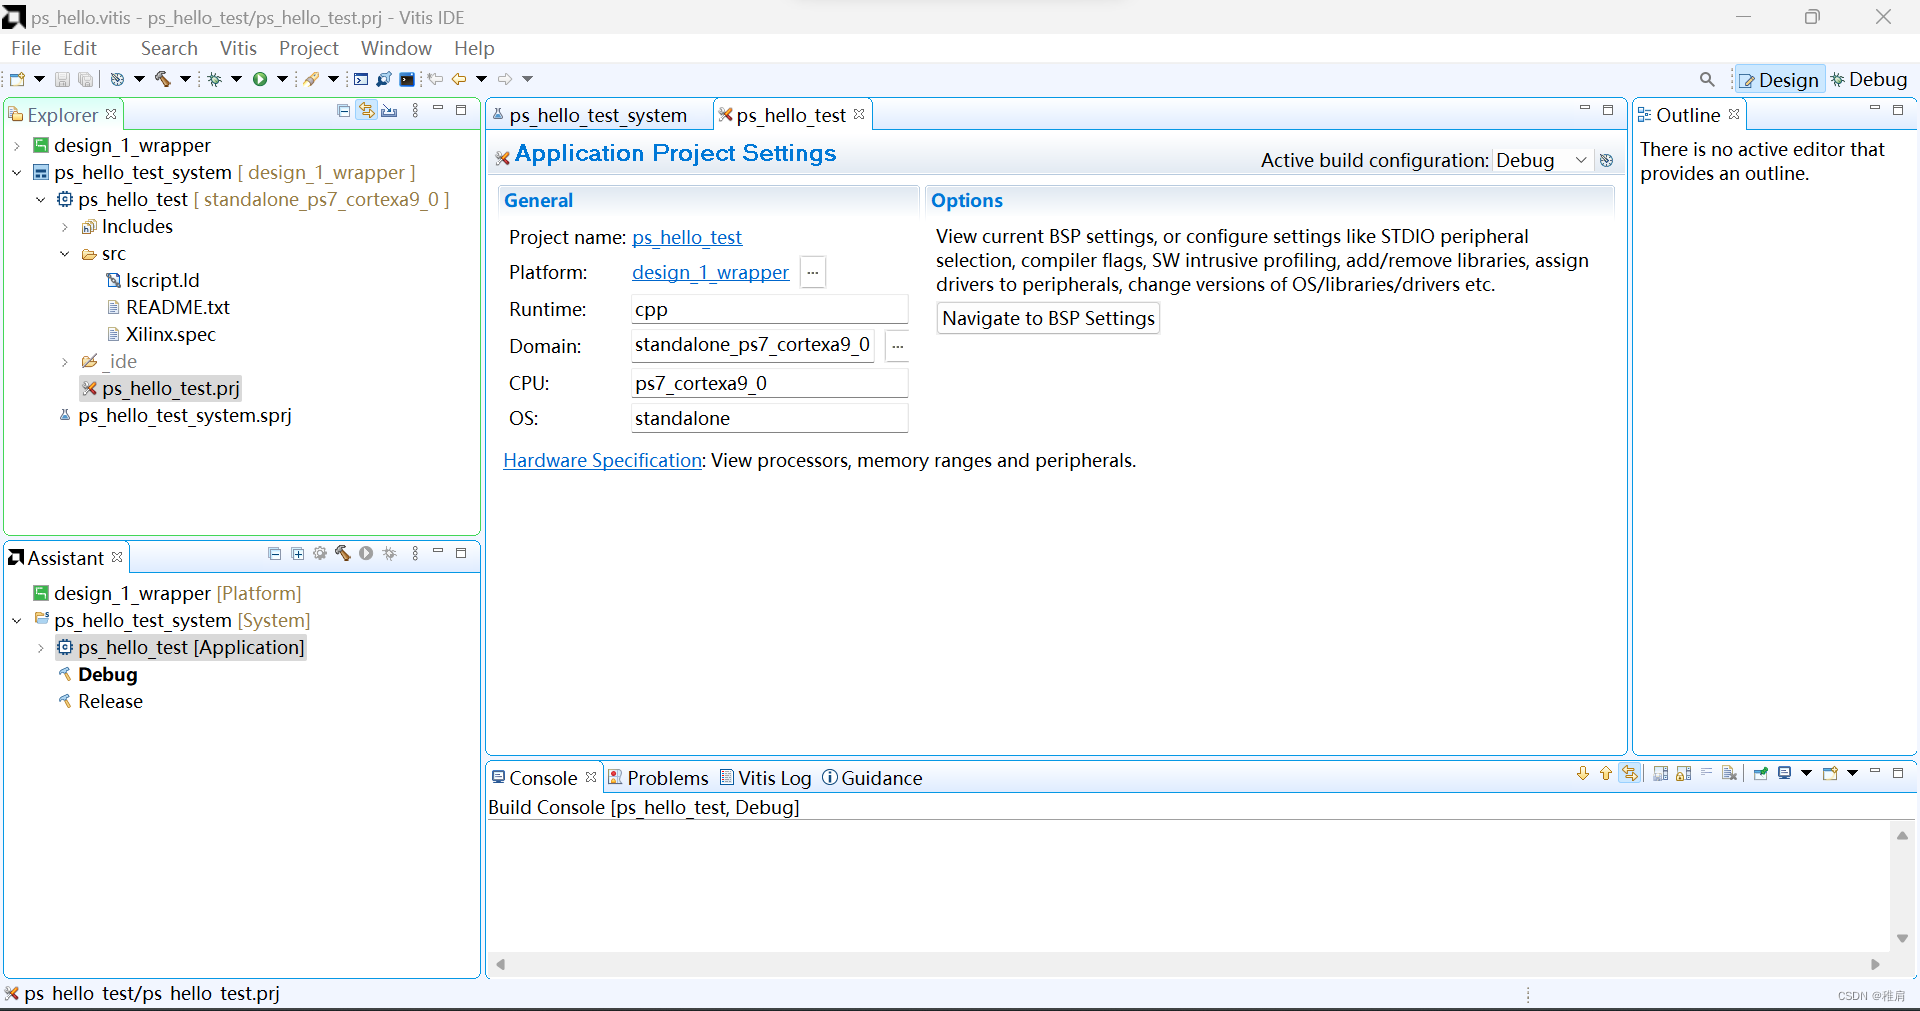Toggle Link with Editor in Explorer
This screenshot has height=1011, width=1920.
coord(367,111)
